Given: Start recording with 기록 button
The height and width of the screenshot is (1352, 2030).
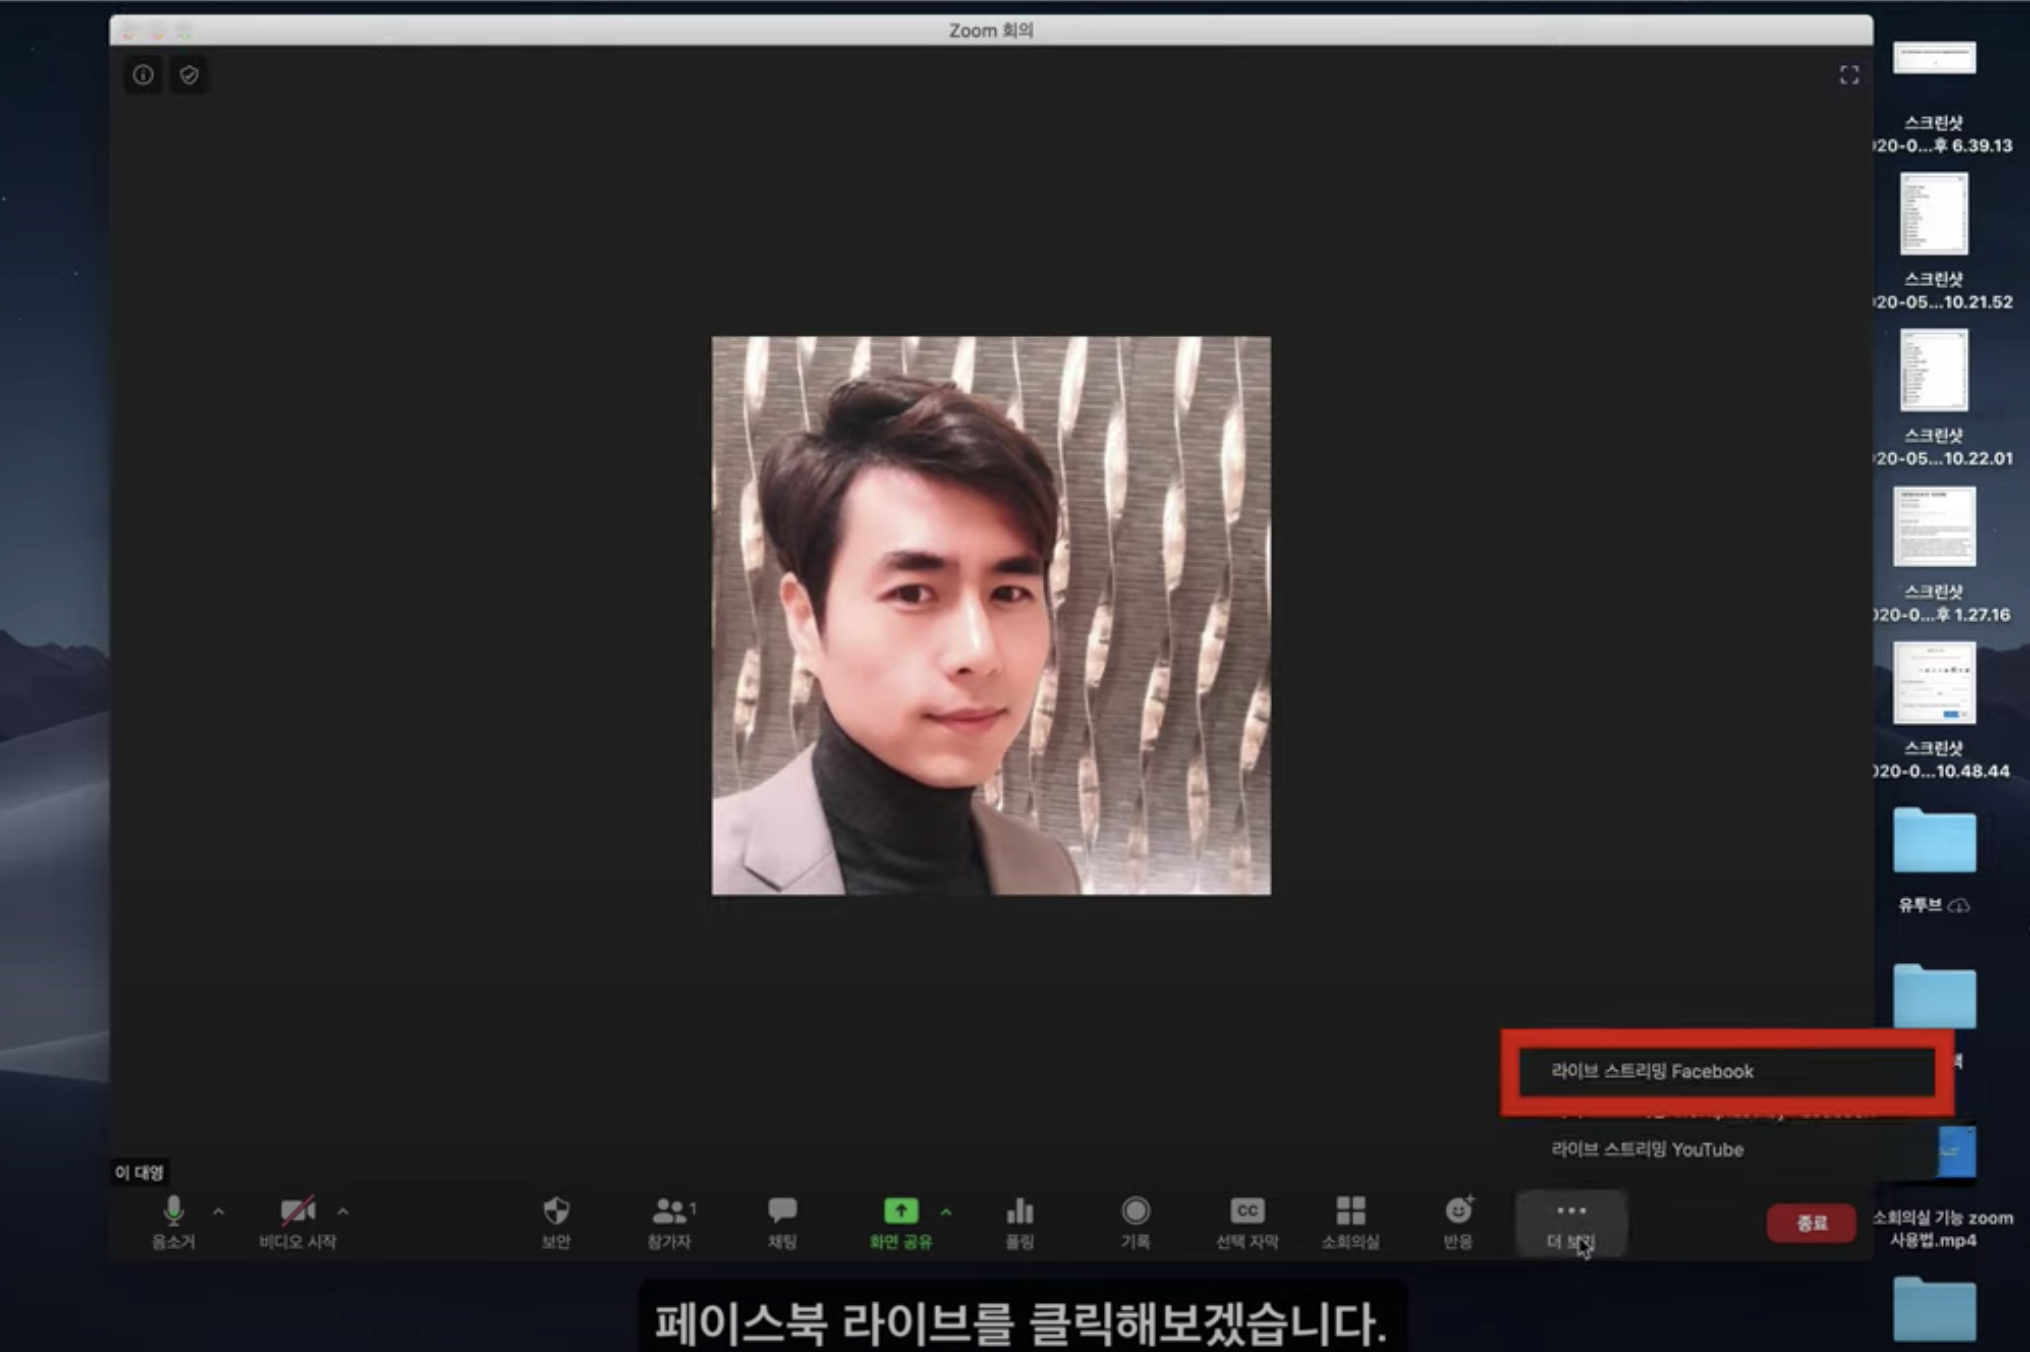Looking at the screenshot, I should (1135, 1222).
